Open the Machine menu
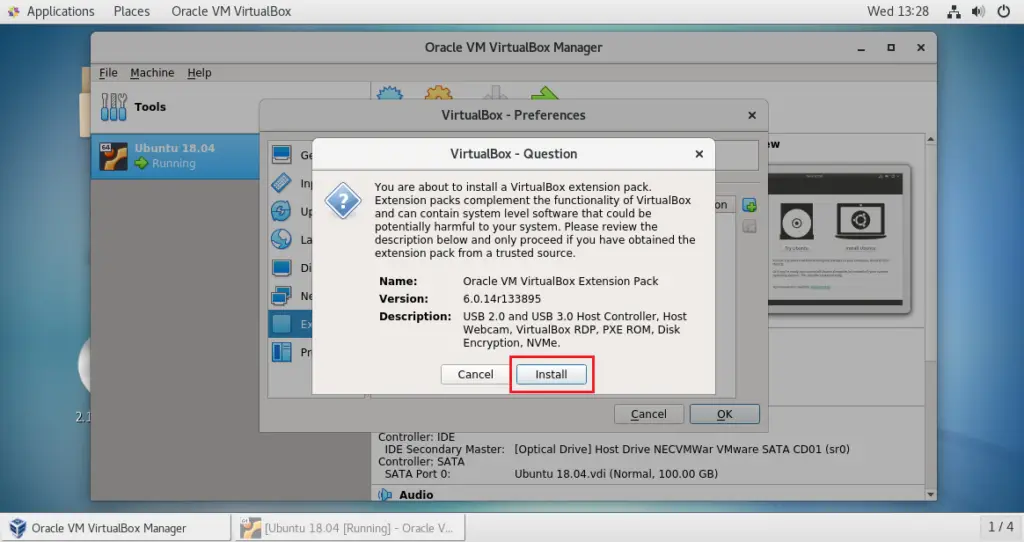Image resolution: width=1024 pixels, height=542 pixels. click(x=152, y=72)
